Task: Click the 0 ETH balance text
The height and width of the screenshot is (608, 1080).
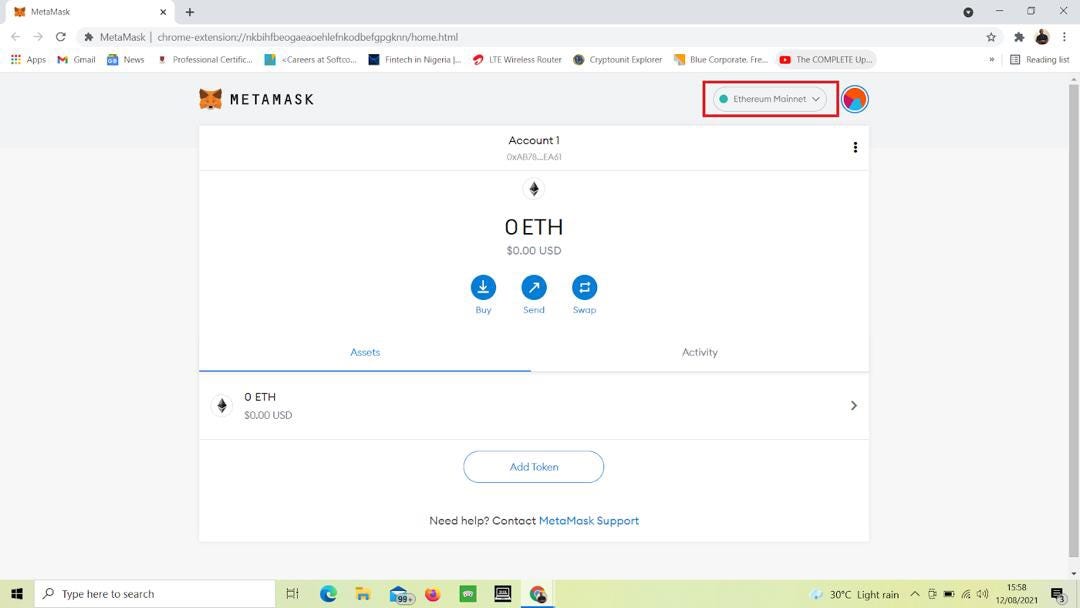Action: coord(534,227)
